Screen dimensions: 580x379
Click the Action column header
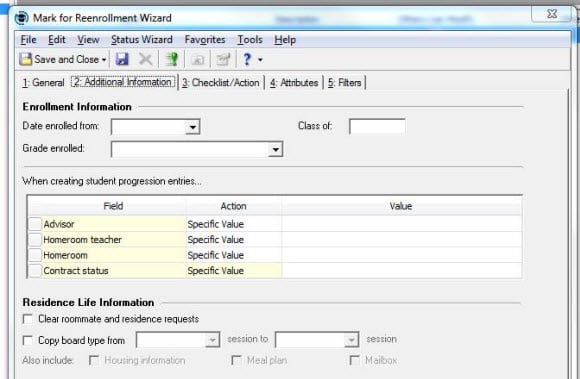[233, 206]
